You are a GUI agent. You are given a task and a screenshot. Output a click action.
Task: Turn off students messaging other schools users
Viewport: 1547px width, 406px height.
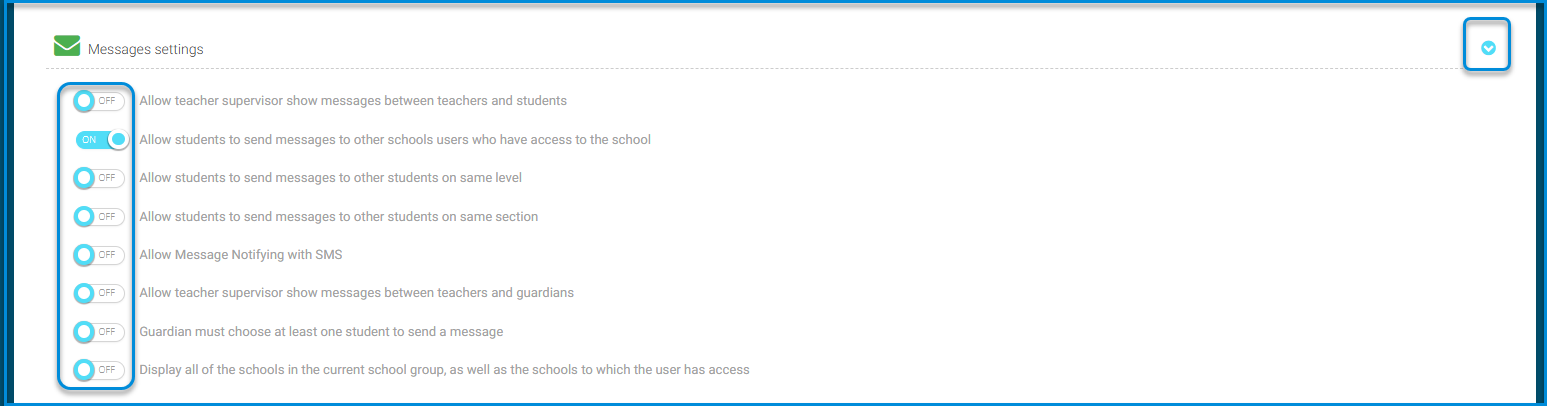coord(103,140)
